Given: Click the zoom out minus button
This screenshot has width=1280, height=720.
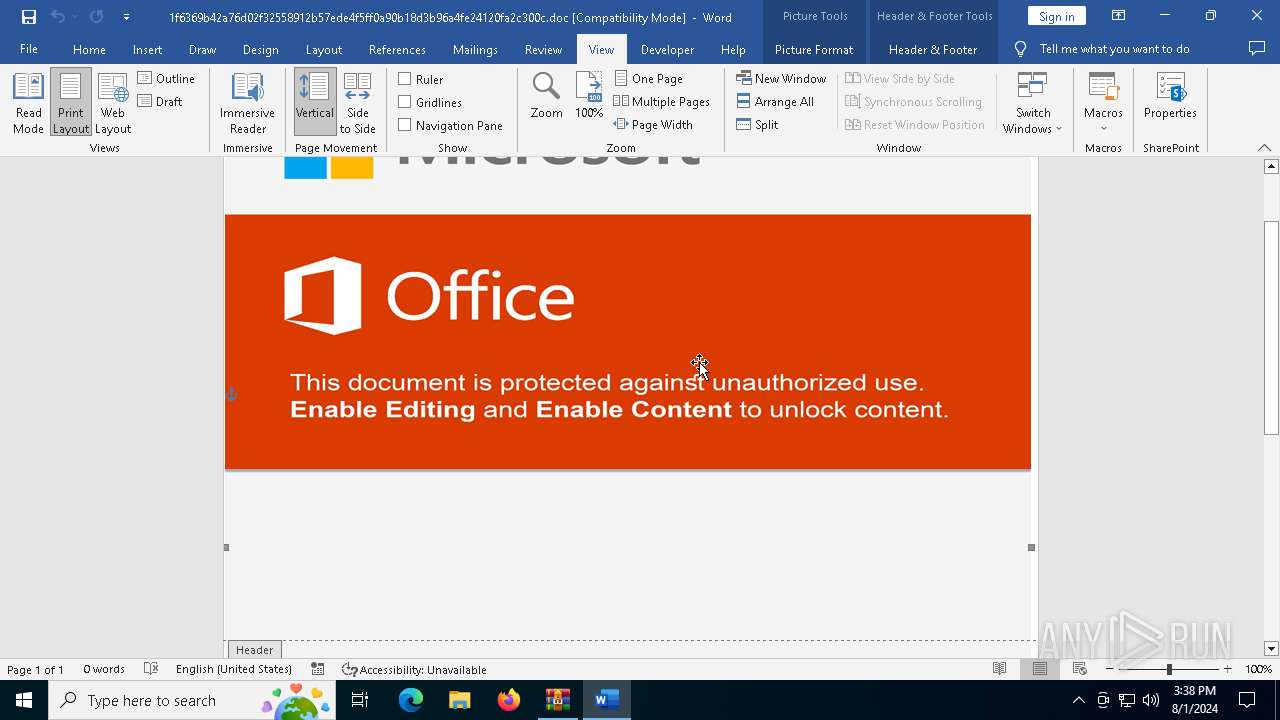Looking at the screenshot, I should point(1110,669).
